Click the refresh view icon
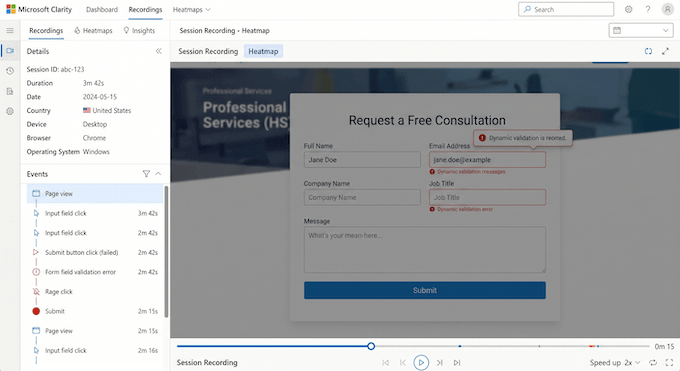 tap(648, 51)
